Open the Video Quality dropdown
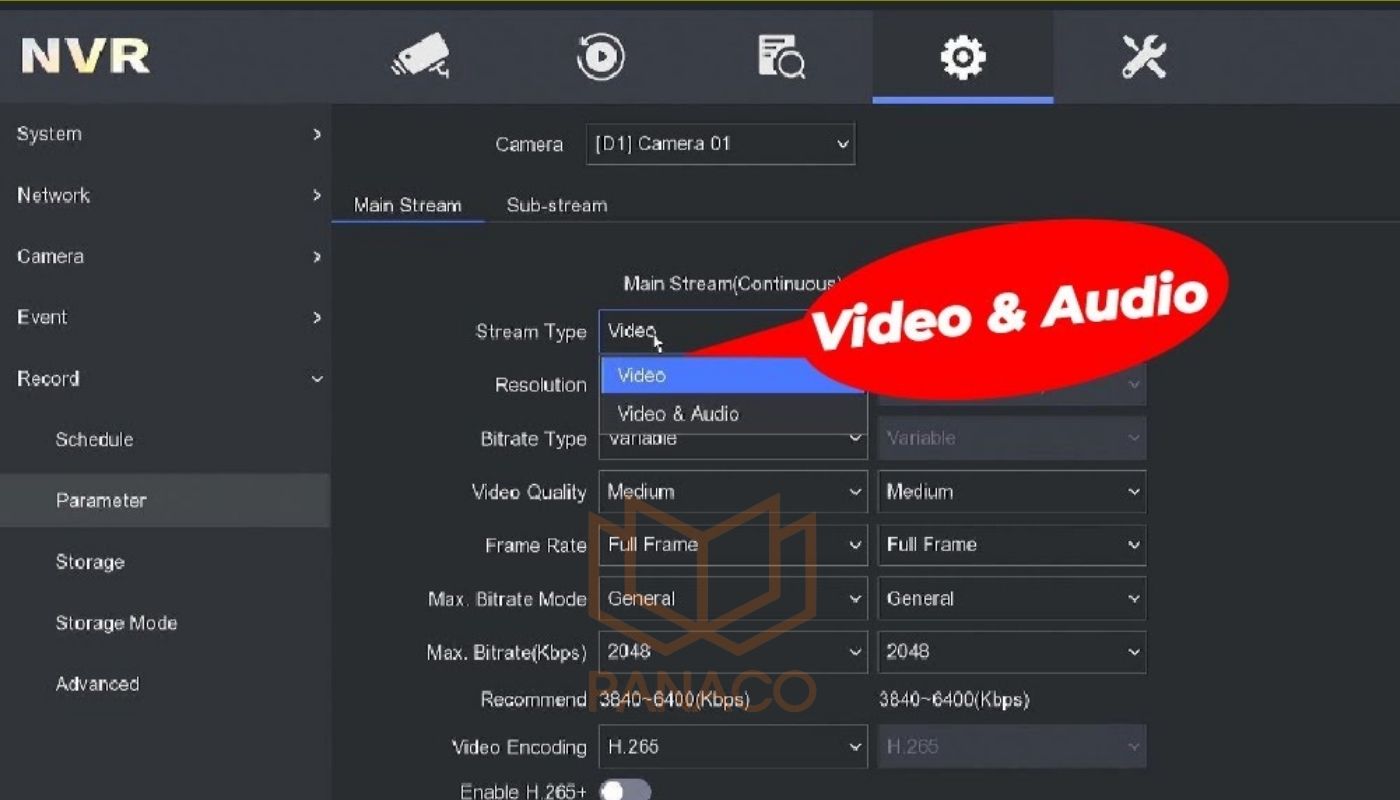This screenshot has height=800, width=1400. tap(732, 491)
